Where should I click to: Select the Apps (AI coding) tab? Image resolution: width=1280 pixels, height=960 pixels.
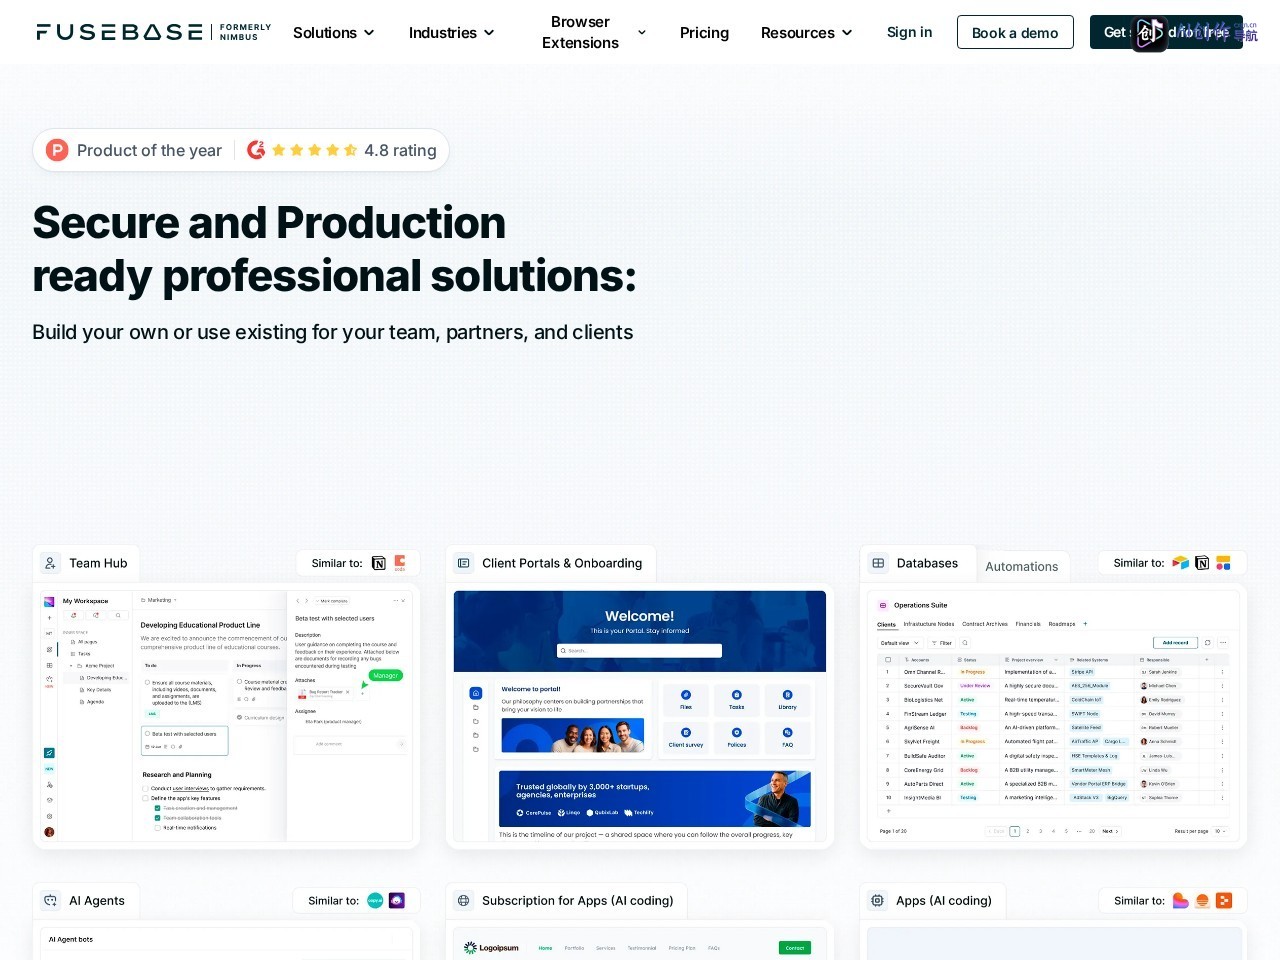932,900
